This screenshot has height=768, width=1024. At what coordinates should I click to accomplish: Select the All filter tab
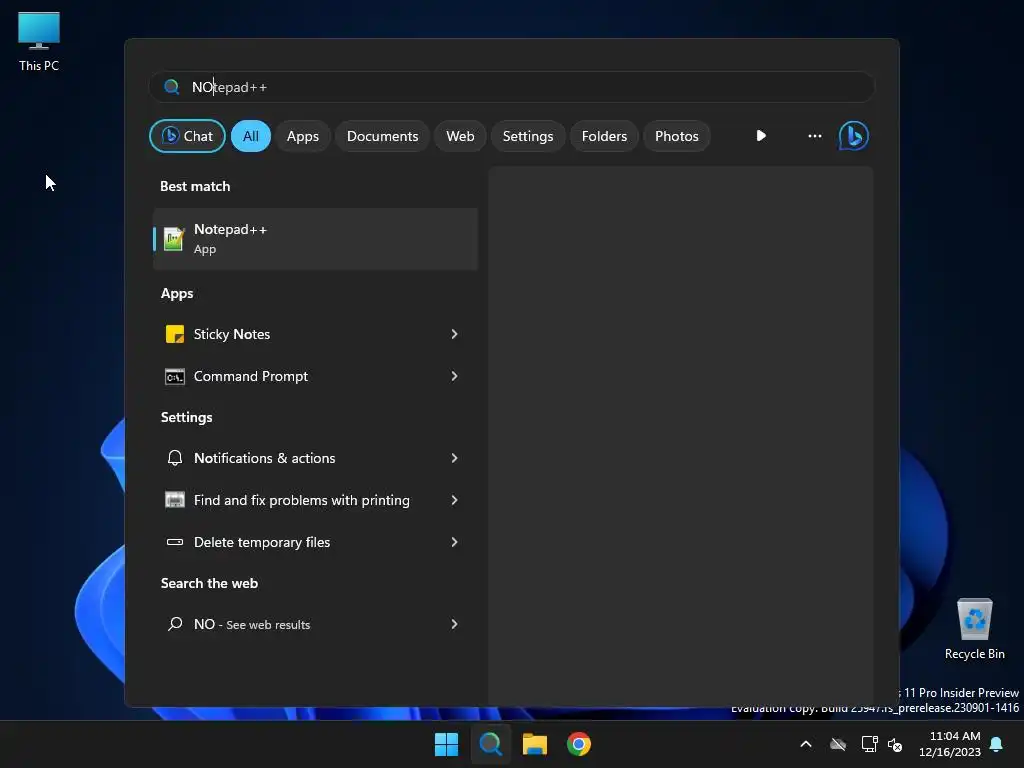pyautogui.click(x=251, y=136)
